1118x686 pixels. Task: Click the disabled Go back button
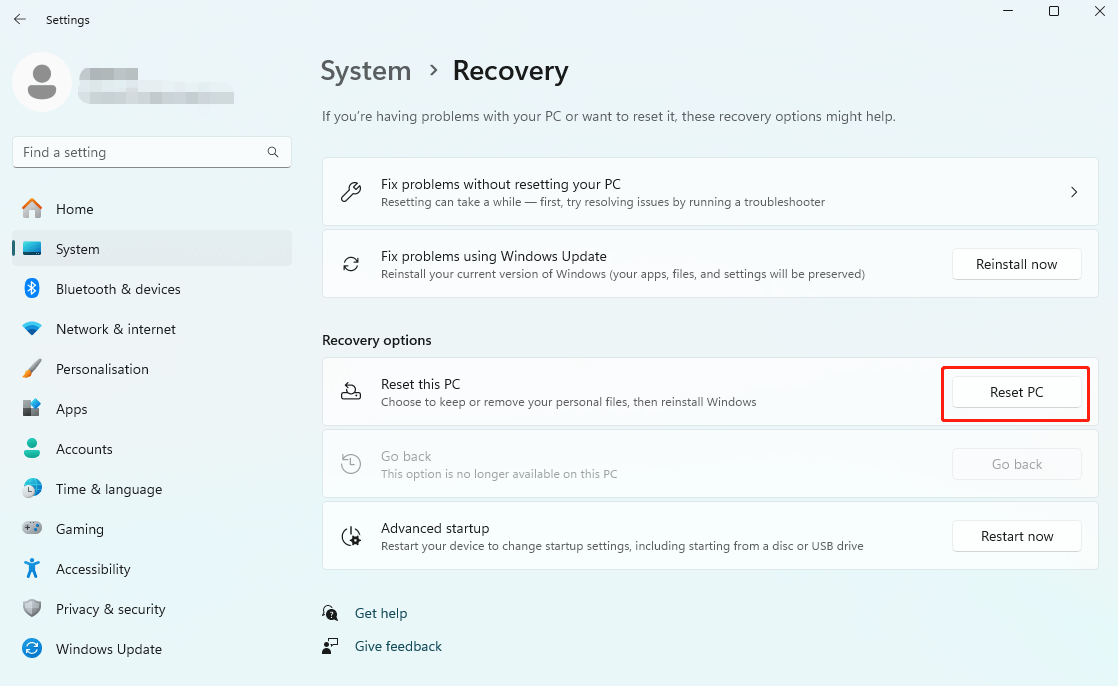click(x=1017, y=464)
